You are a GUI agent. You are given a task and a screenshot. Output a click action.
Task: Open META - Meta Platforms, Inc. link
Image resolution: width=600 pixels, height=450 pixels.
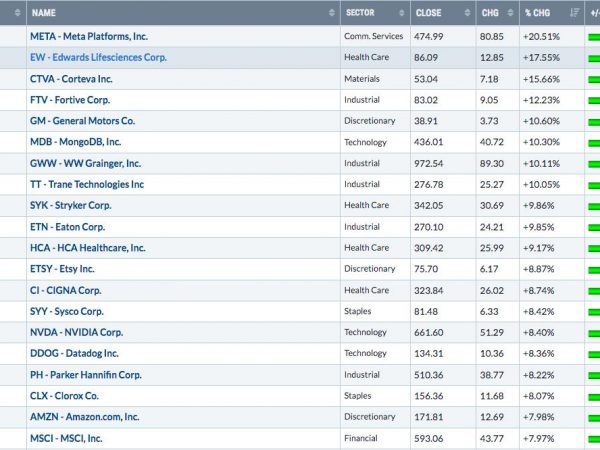[x=89, y=36]
